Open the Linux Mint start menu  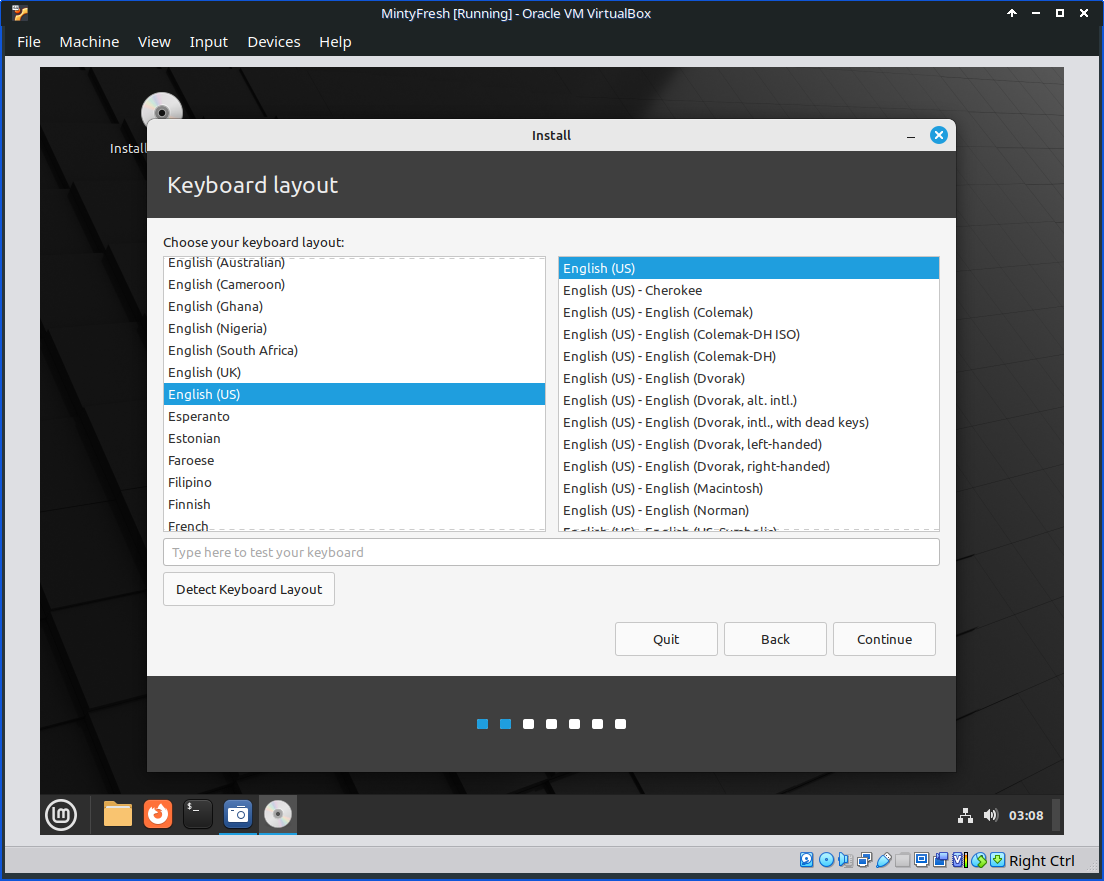coord(61,815)
